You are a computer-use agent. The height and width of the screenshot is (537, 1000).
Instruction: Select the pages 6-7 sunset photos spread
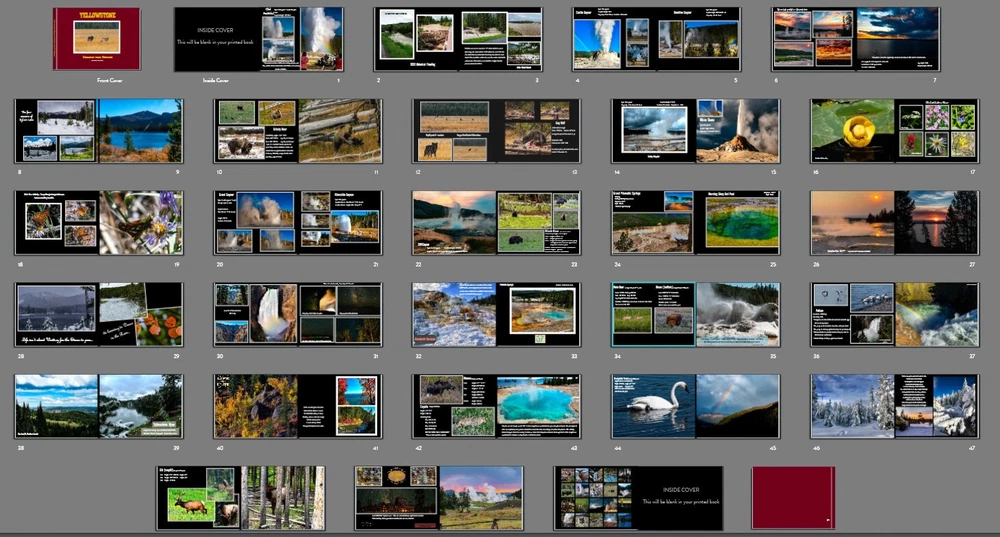[x=855, y=40]
